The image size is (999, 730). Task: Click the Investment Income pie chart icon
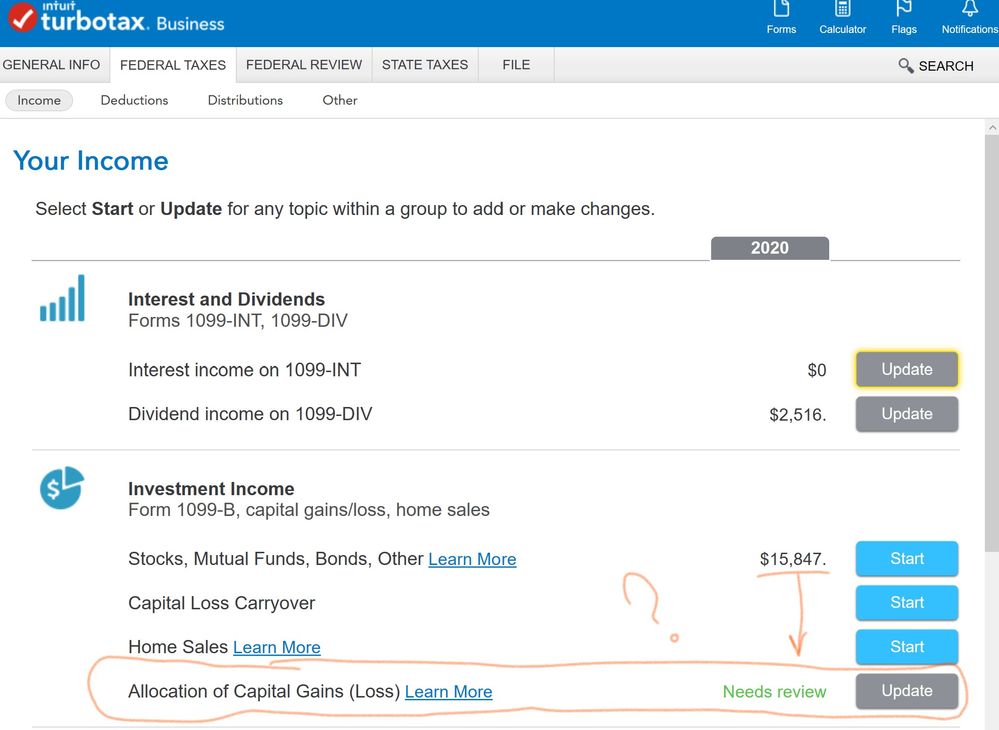point(62,488)
